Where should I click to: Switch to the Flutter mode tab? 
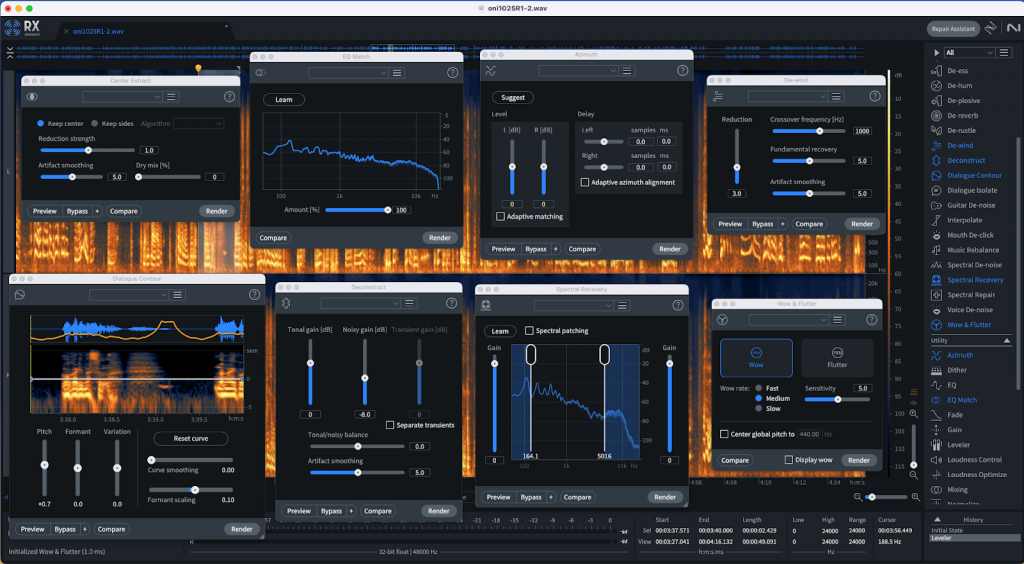pyautogui.click(x=837, y=357)
